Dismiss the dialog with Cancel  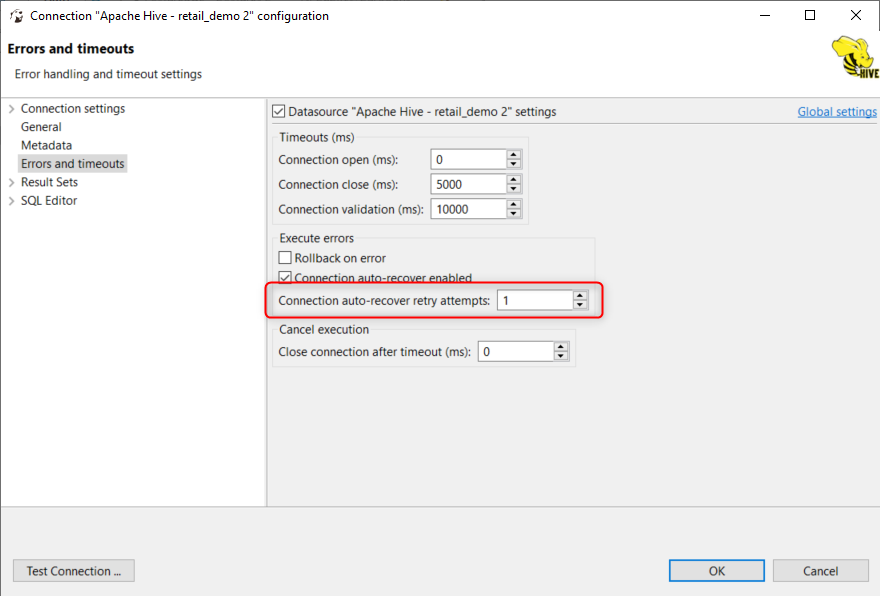820,570
